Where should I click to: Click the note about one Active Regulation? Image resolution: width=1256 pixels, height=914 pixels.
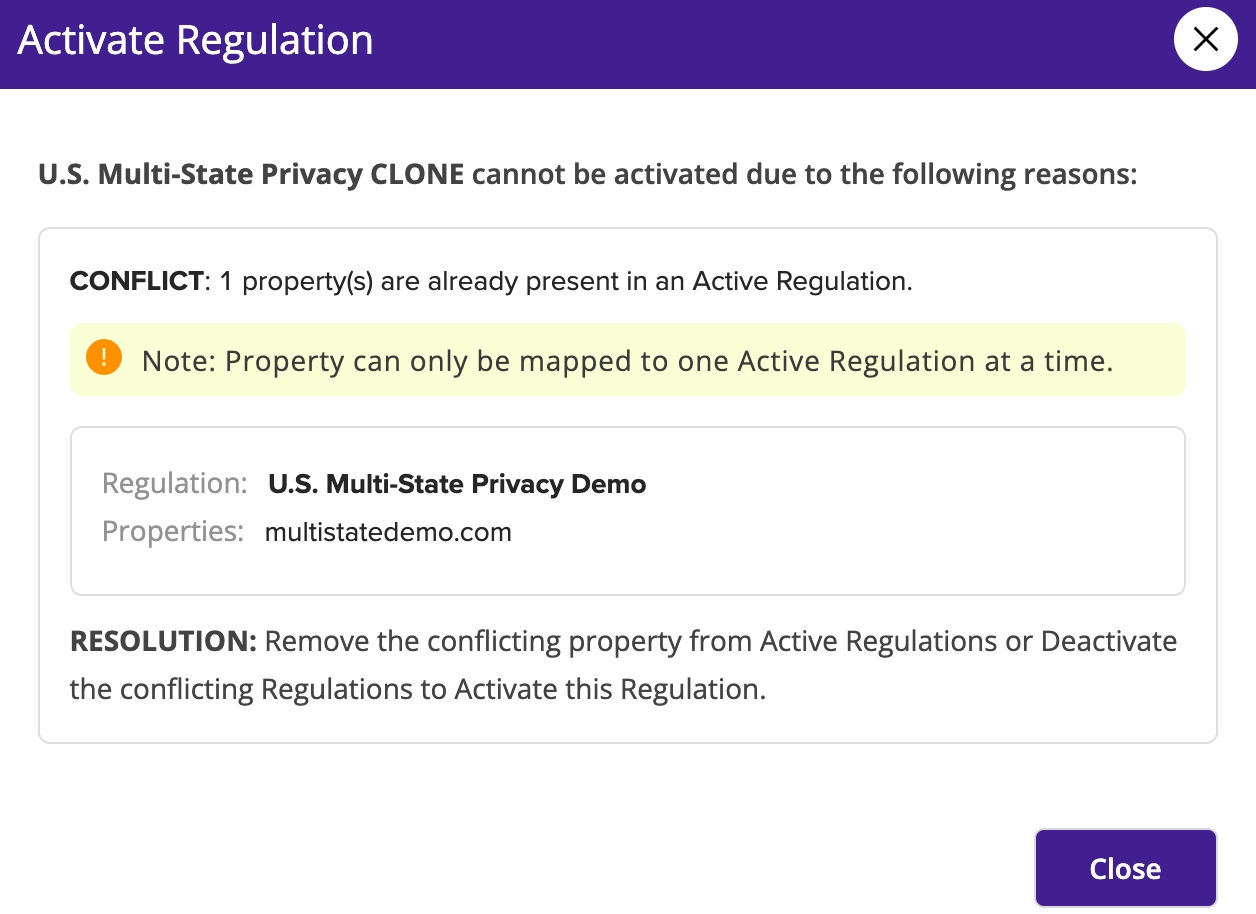[627, 360]
